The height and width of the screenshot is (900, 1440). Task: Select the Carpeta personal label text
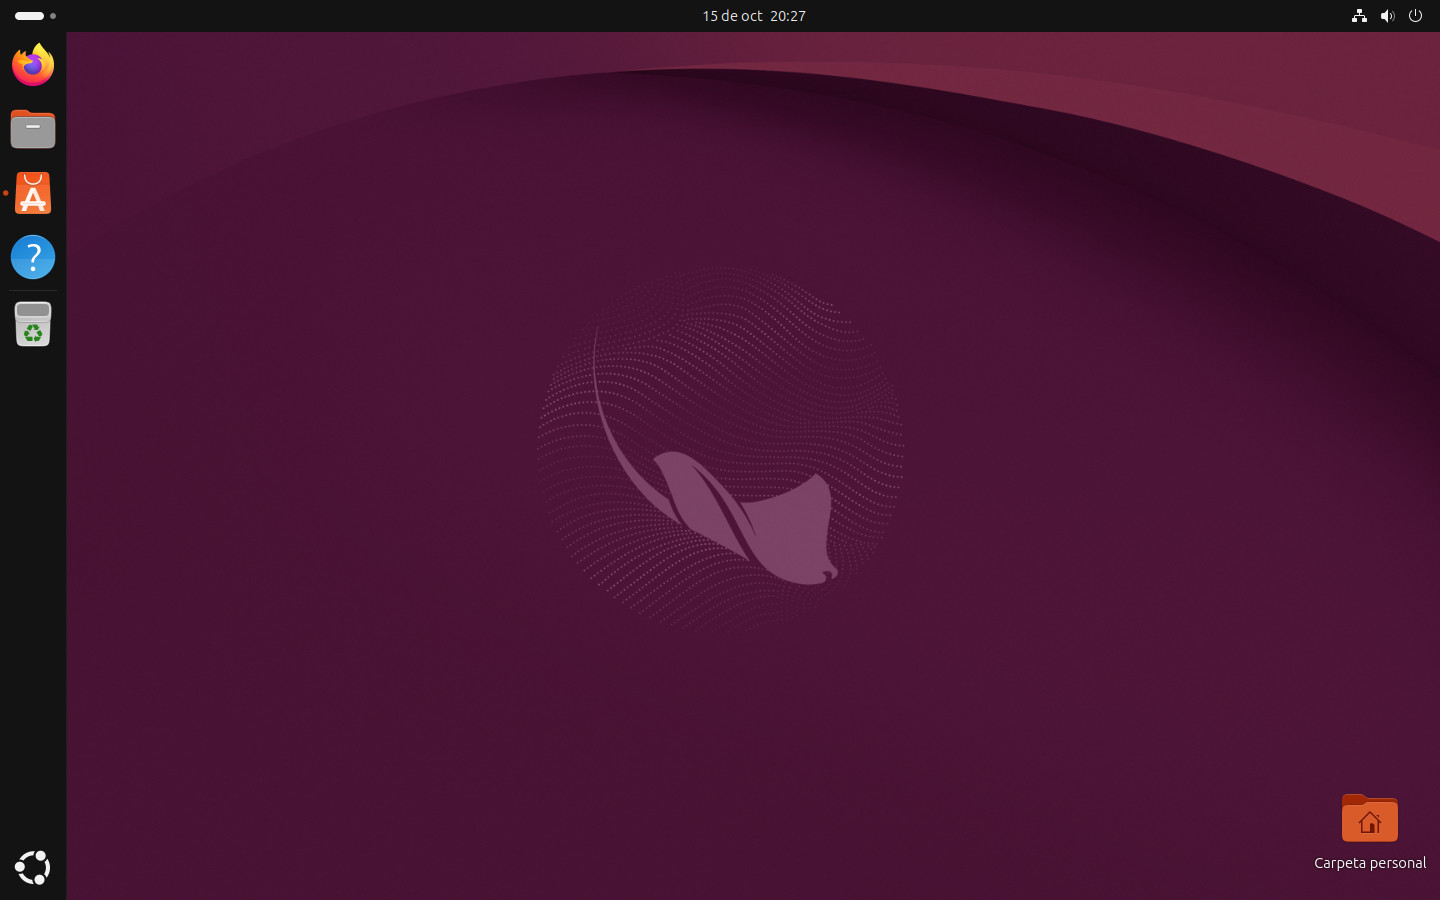(1370, 863)
